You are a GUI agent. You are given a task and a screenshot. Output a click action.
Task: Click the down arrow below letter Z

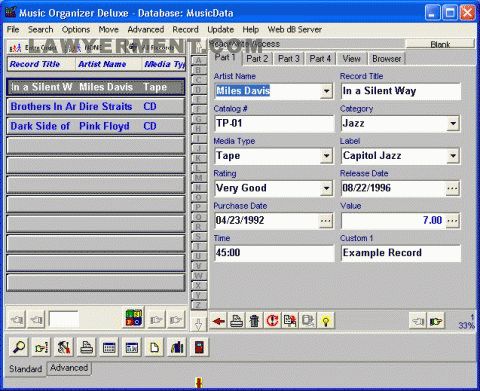[198, 323]
